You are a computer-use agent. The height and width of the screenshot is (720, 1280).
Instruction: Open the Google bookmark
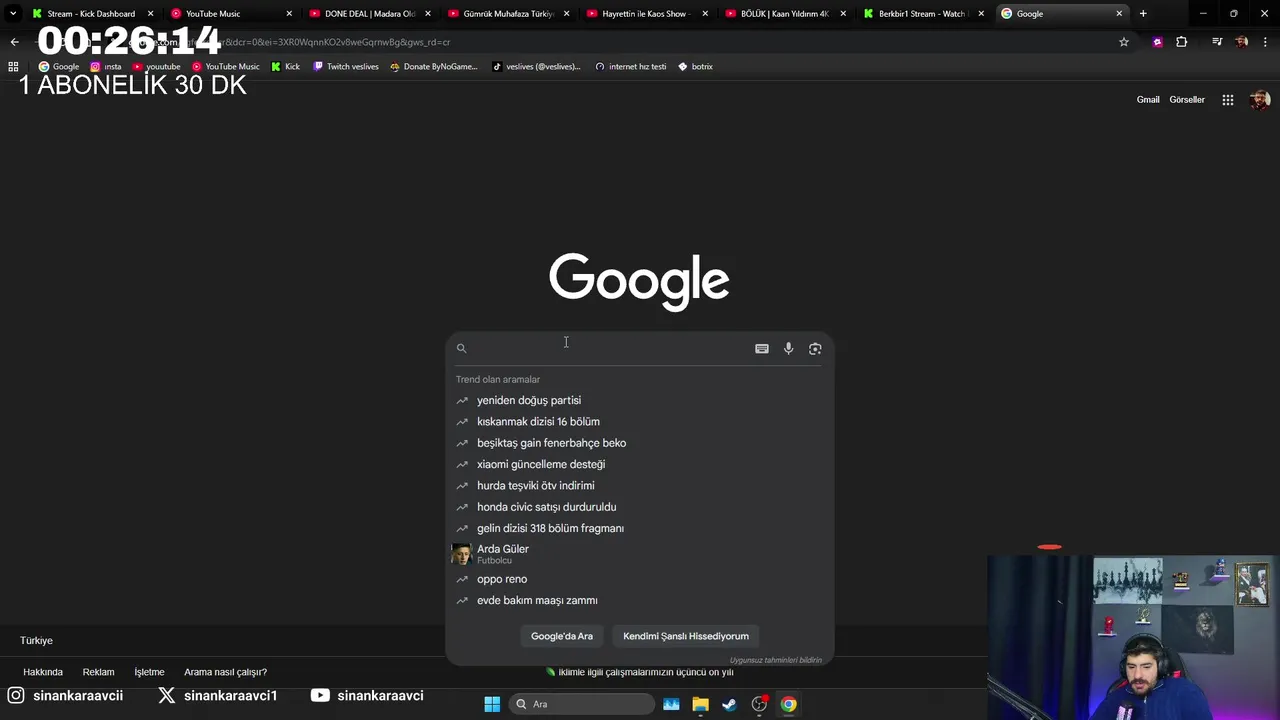point(59,66)
